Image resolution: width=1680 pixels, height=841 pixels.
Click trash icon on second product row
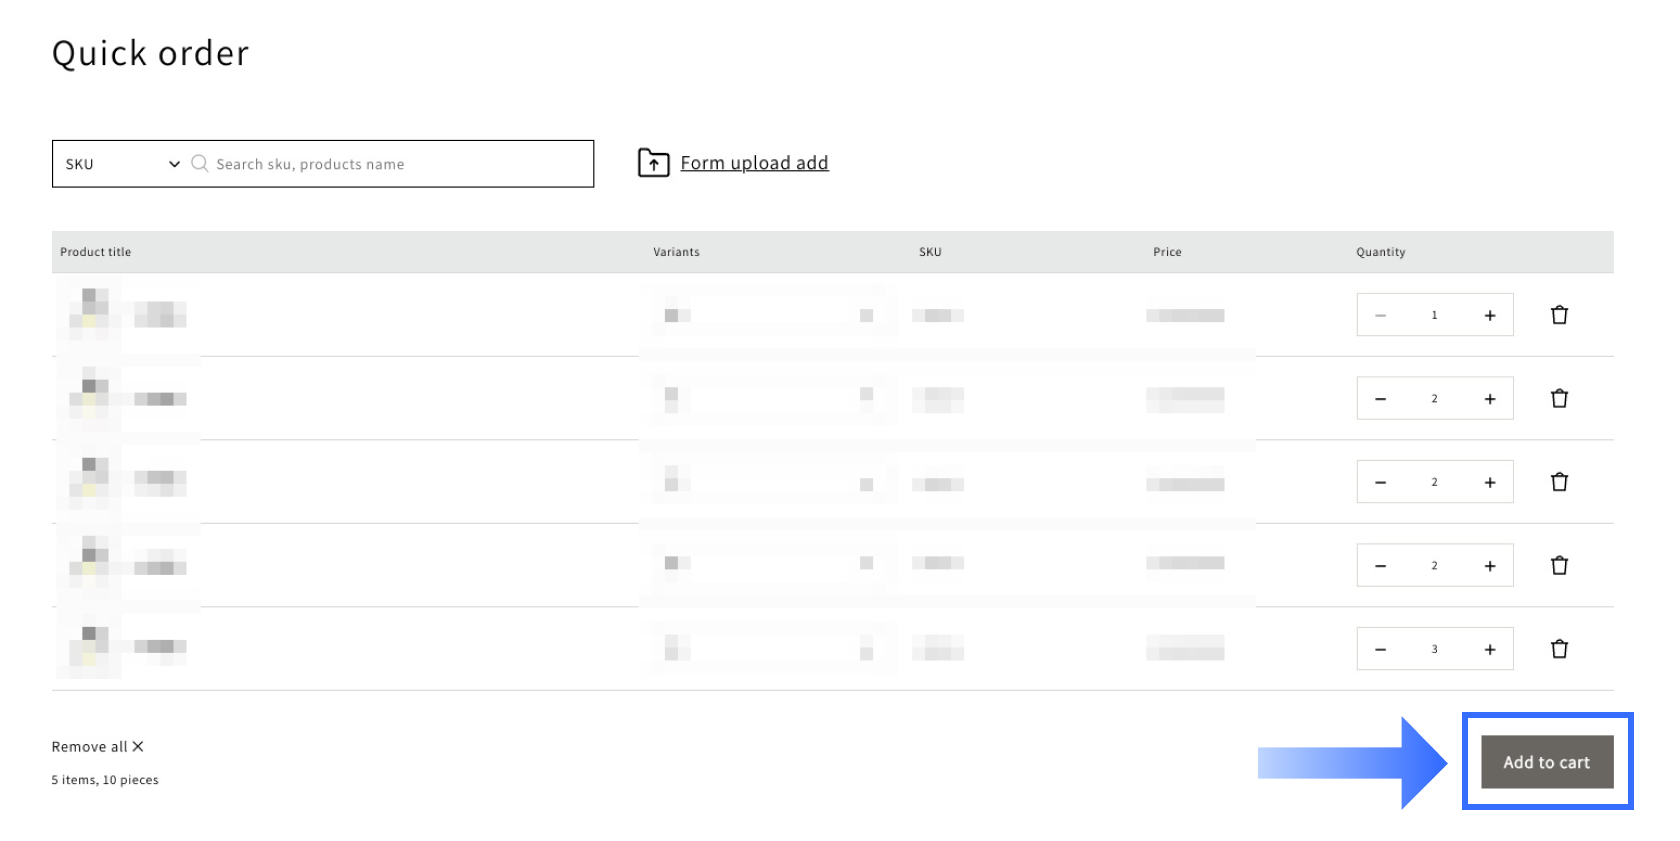(x=1559, y=398)
